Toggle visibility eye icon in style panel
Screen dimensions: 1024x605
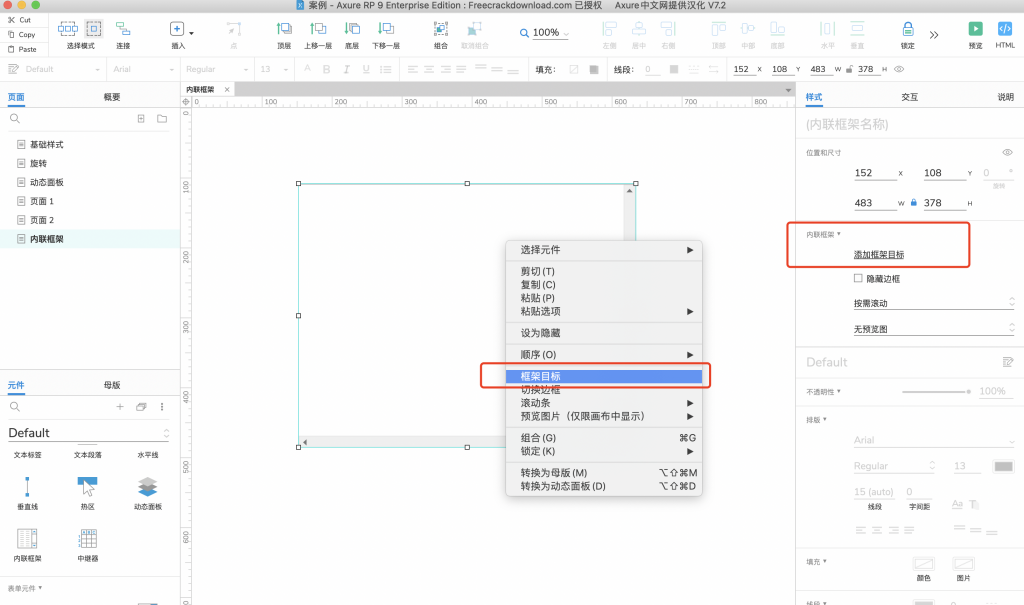click(1007, 152)
